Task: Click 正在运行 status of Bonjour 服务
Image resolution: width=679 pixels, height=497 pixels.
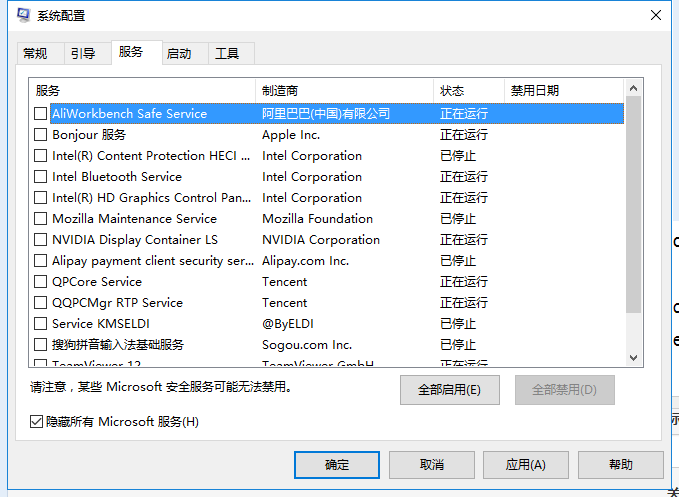Action: [x=464, y=135]
